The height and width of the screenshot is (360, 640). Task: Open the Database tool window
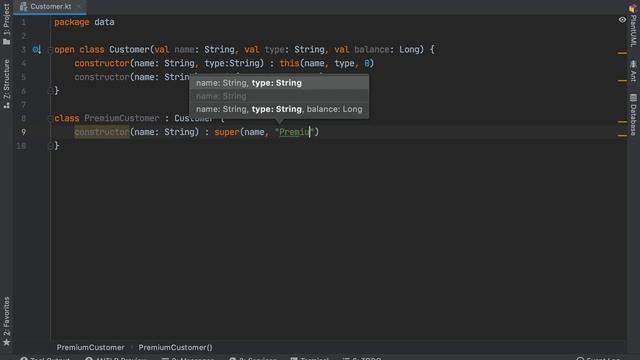coord(633,115)
